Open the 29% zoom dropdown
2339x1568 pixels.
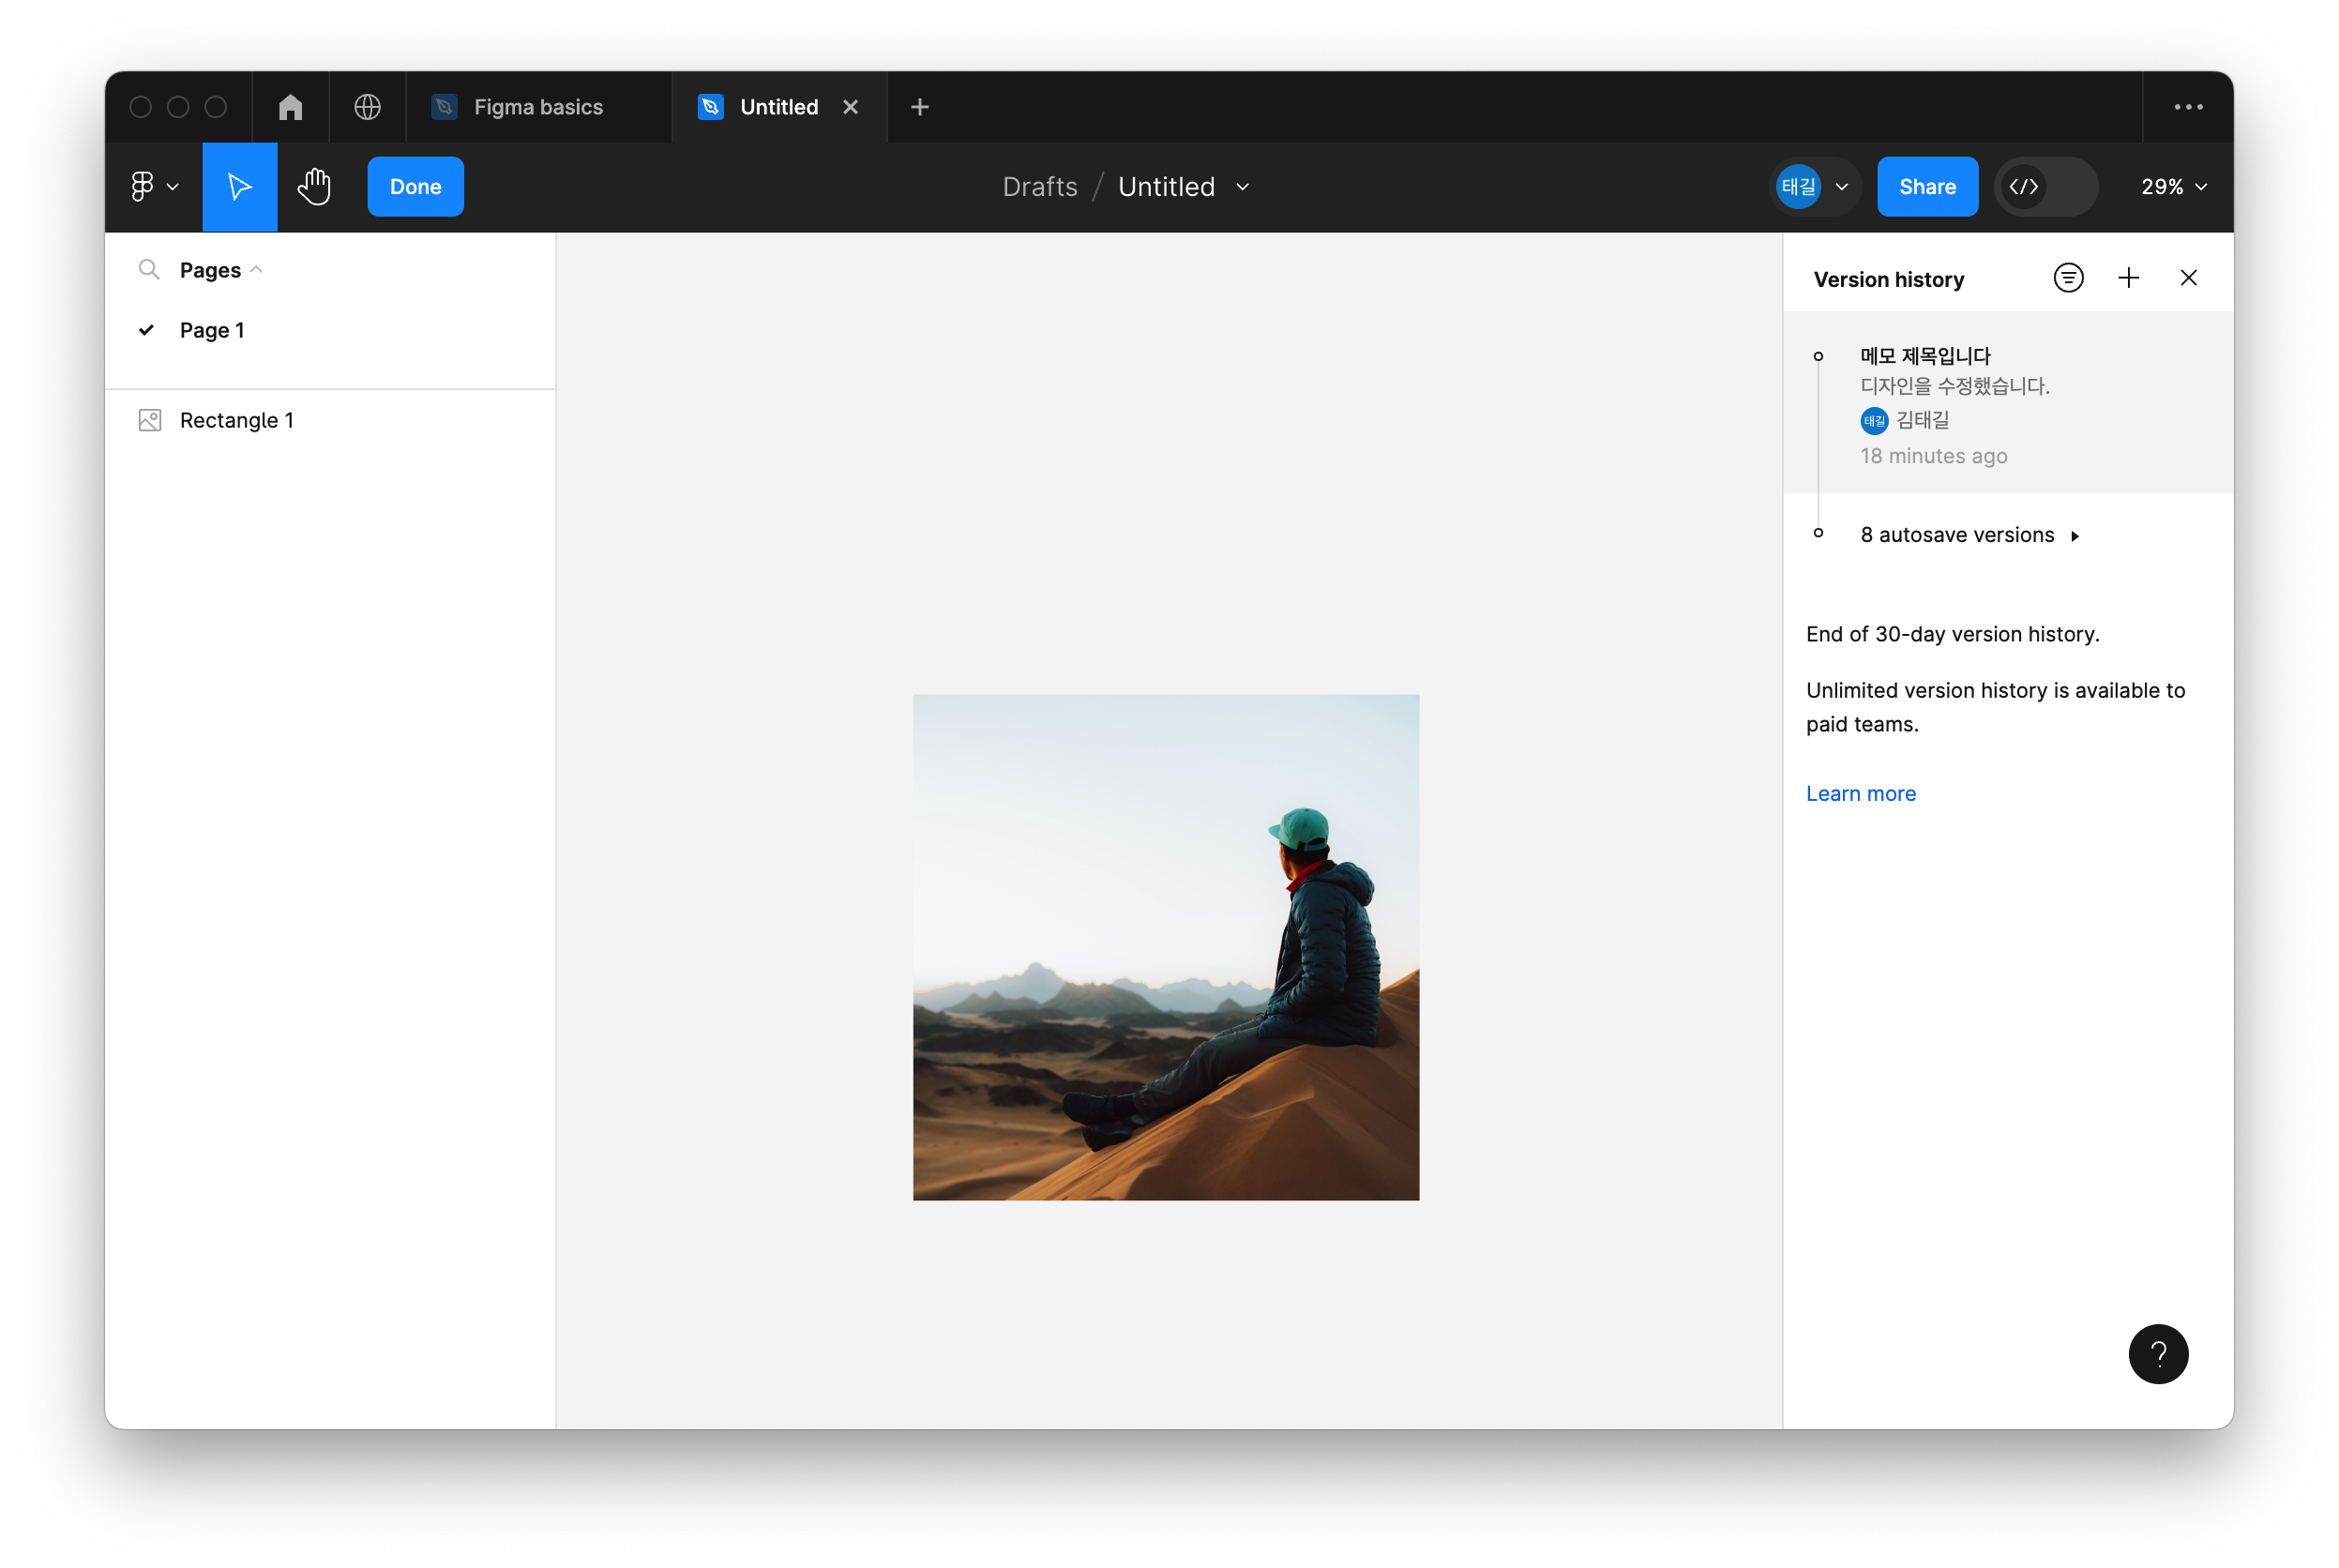(x=2173, y=187)
